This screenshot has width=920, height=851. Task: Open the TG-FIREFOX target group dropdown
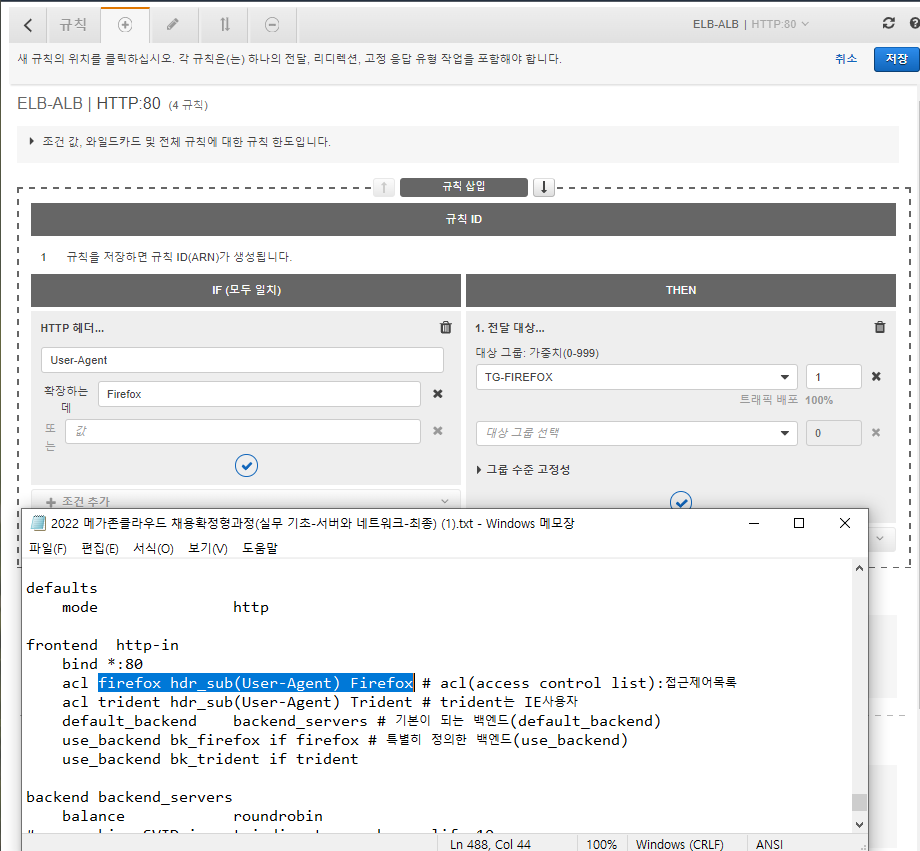tap(637, 377)
